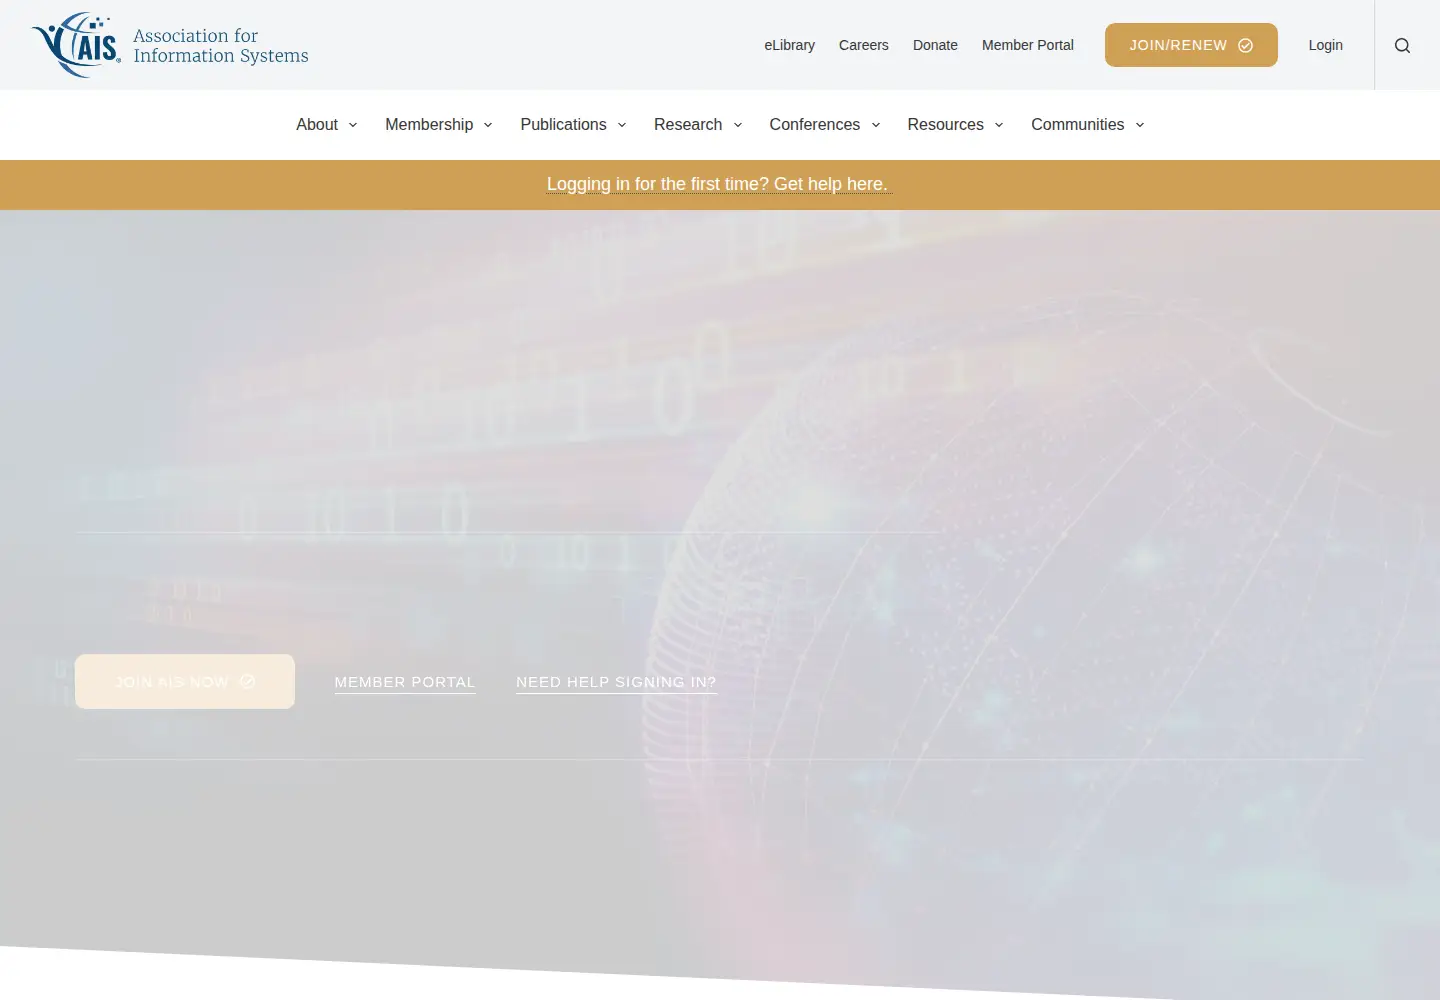1440x1000 pixels.
Task: Click the checkmark icon on Join AIS Now
Action: 248,681
